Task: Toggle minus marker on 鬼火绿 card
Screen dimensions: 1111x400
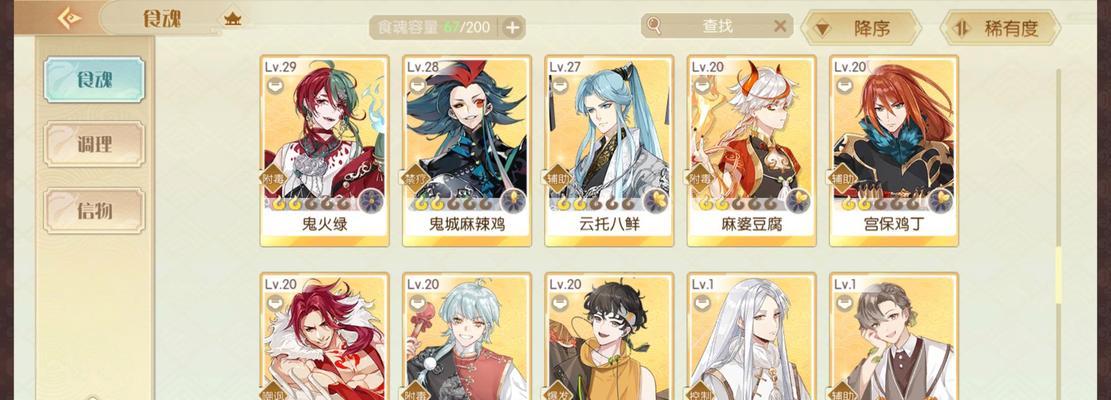Action: (274, 86)
